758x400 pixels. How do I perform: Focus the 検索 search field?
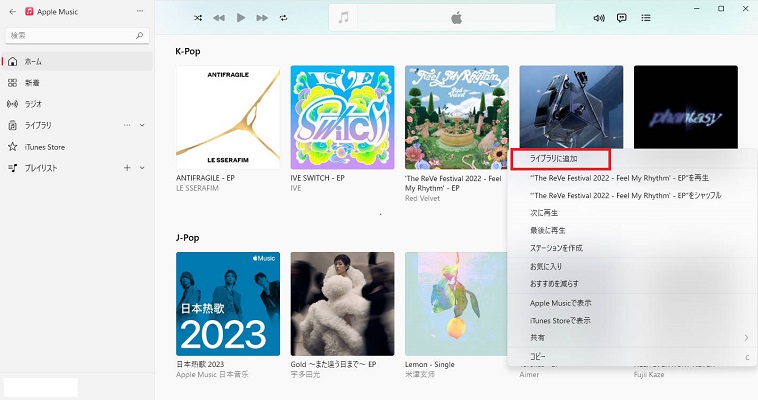[77, 35]
